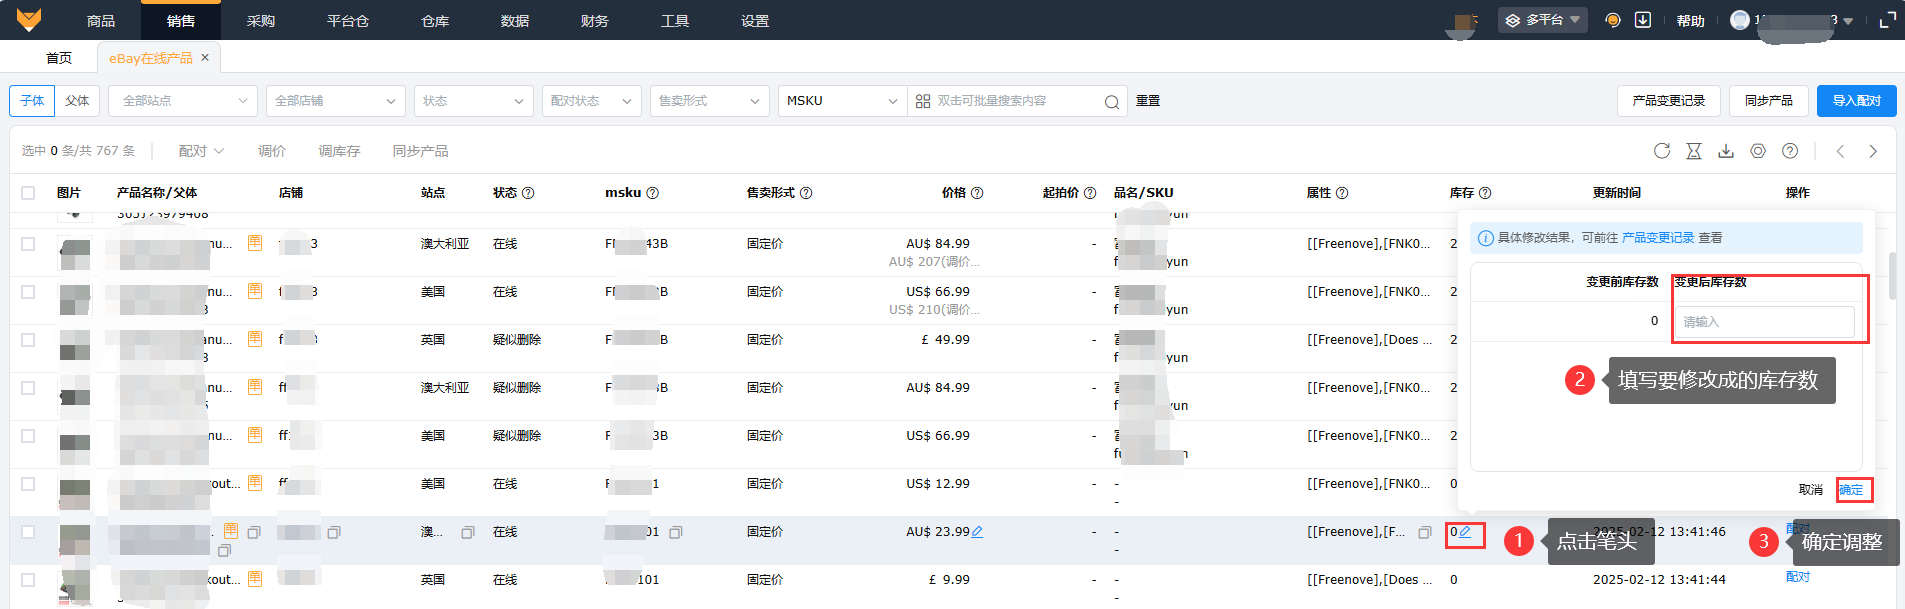Click the hourglass icon in the table toolbar
The height and width of the screenshot is (609, 1905).
(x=1694, y=151)
